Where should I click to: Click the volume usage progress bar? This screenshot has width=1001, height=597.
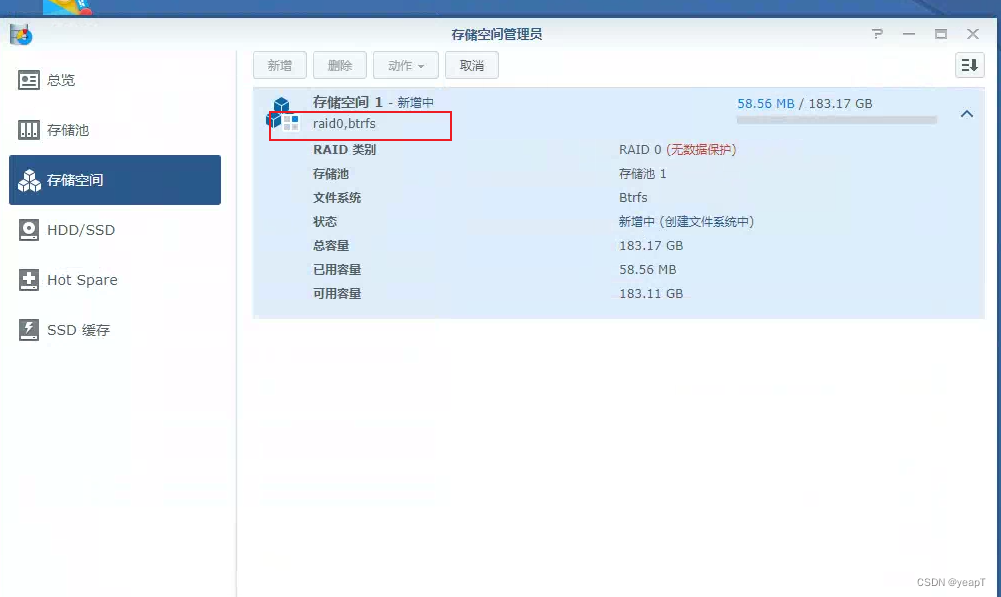pos(836,119)
